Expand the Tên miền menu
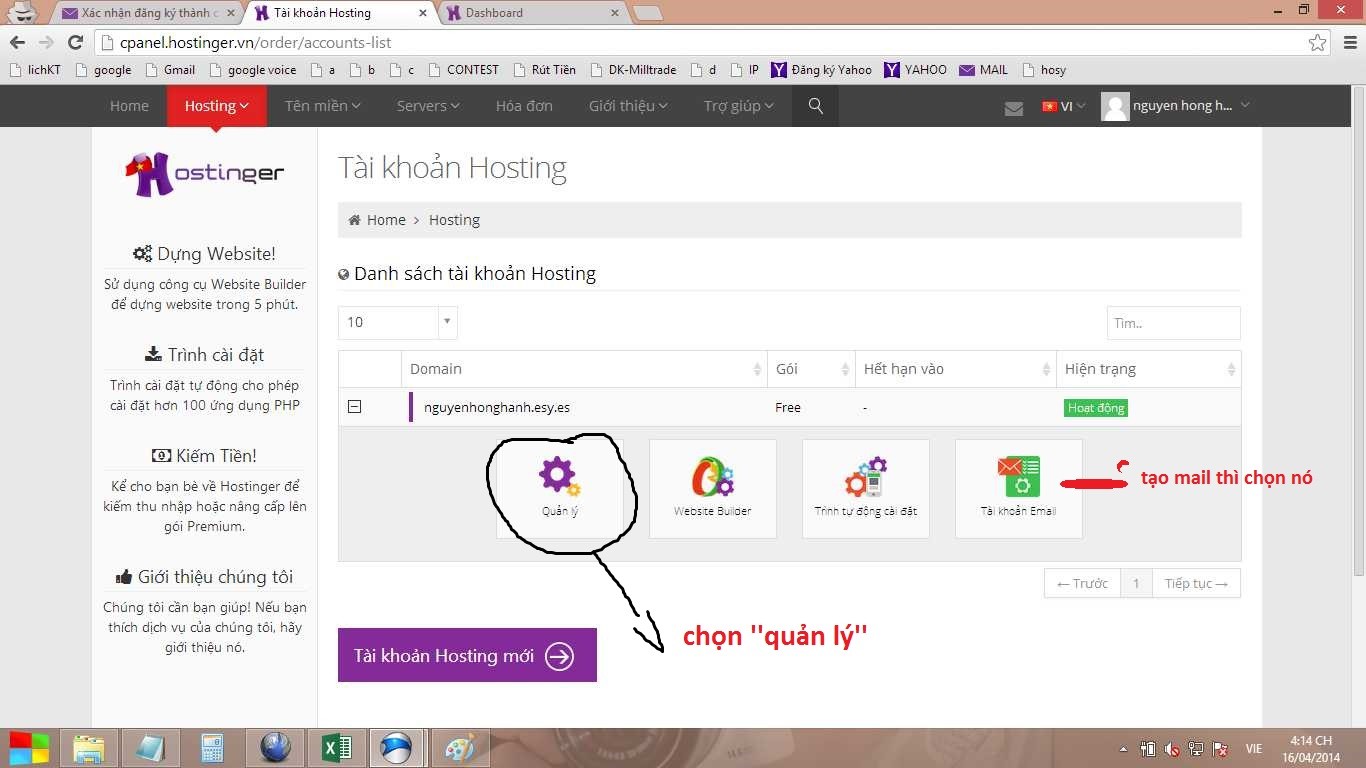The height and width of the screenshot is (768, 1366). (x=323, y=106)
